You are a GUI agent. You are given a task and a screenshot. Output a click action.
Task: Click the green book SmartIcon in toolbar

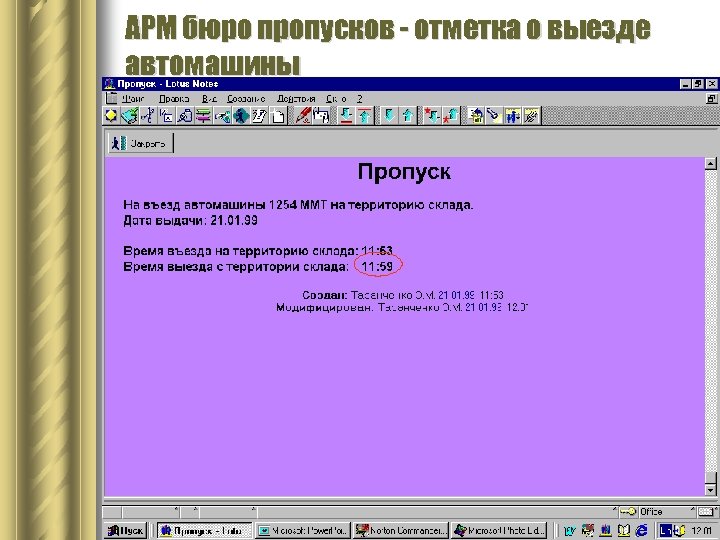[129, 116]
